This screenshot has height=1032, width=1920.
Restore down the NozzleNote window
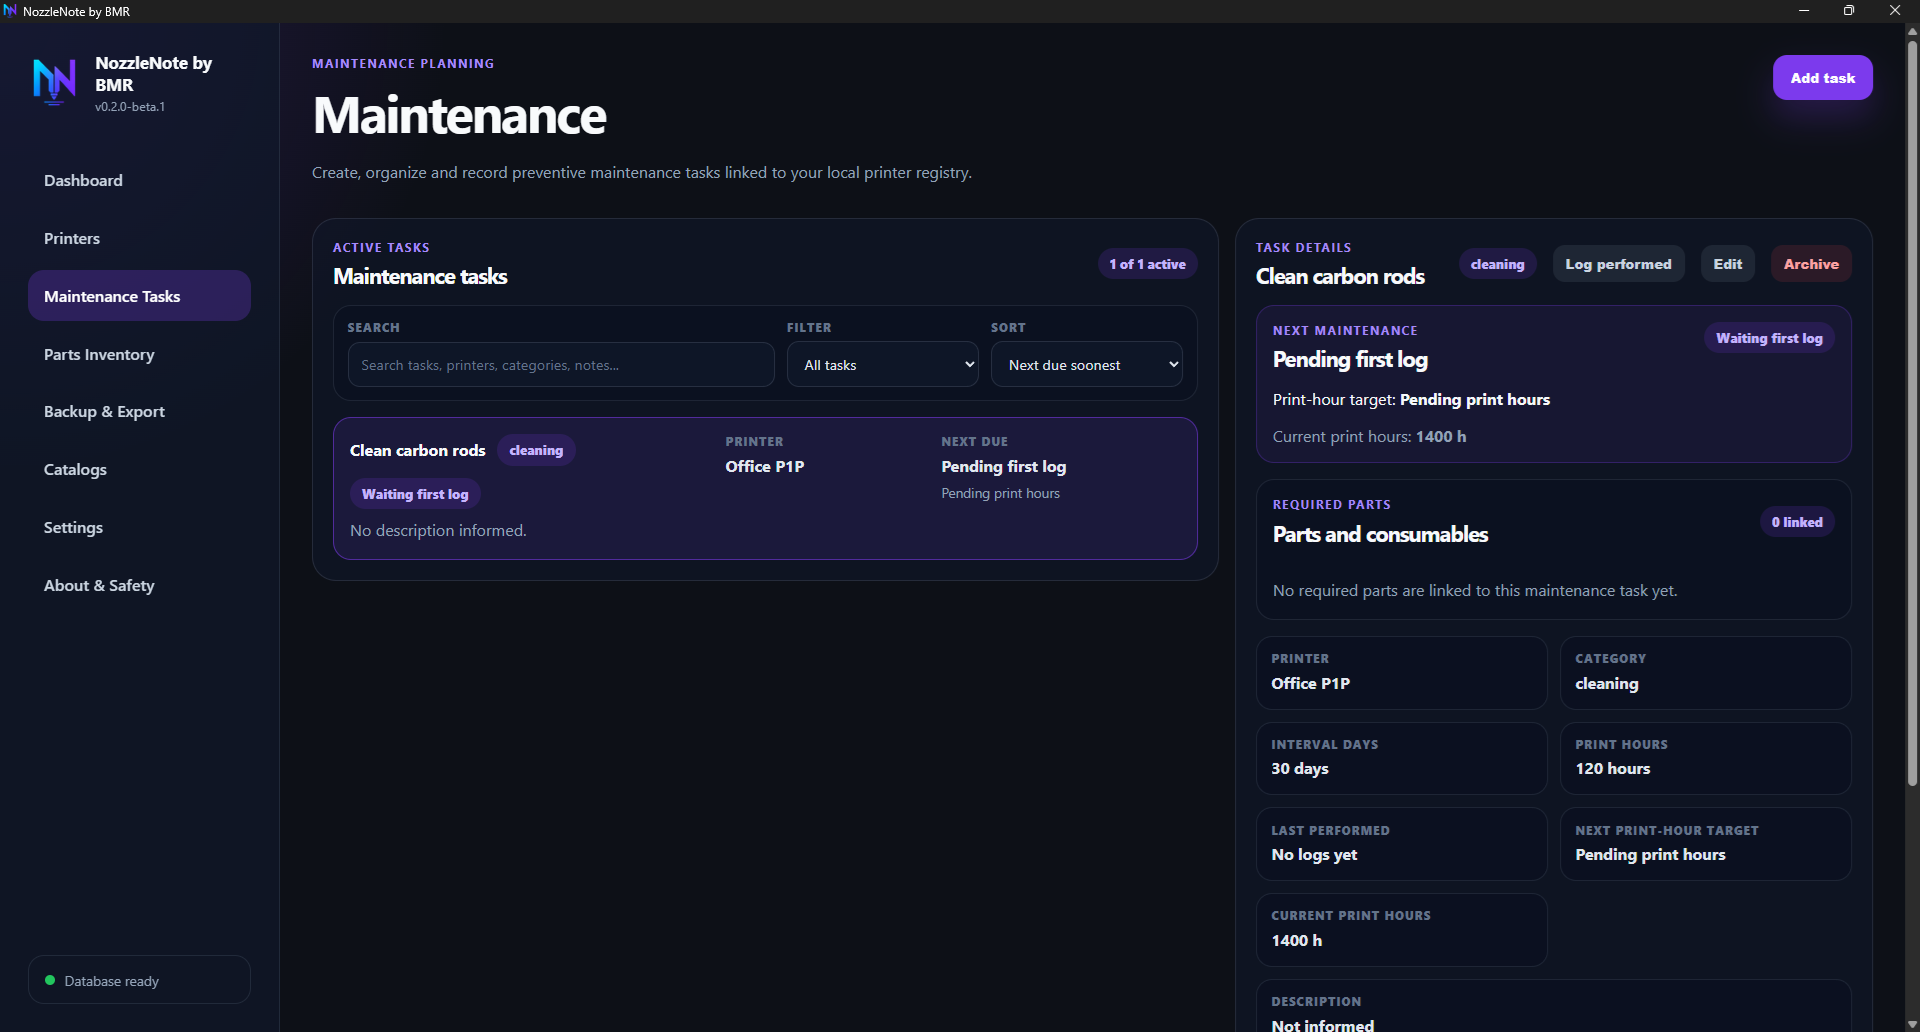click(1849, 11)
